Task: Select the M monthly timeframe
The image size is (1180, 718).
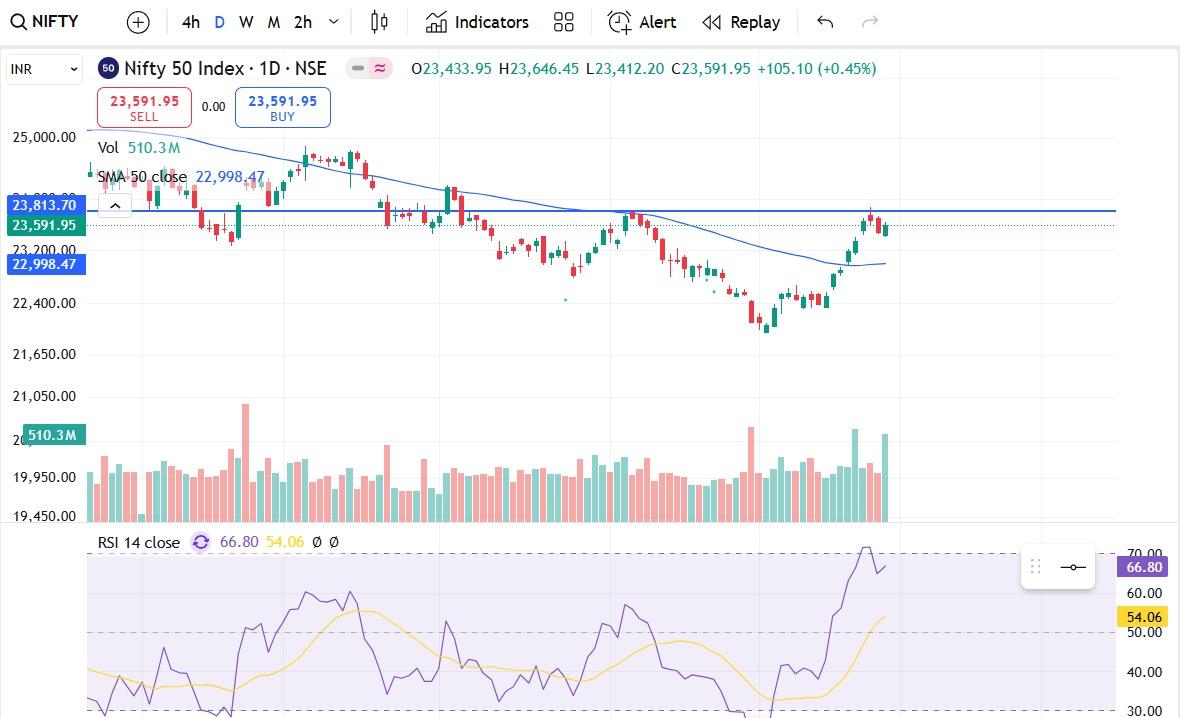Action: click(274, 23)
